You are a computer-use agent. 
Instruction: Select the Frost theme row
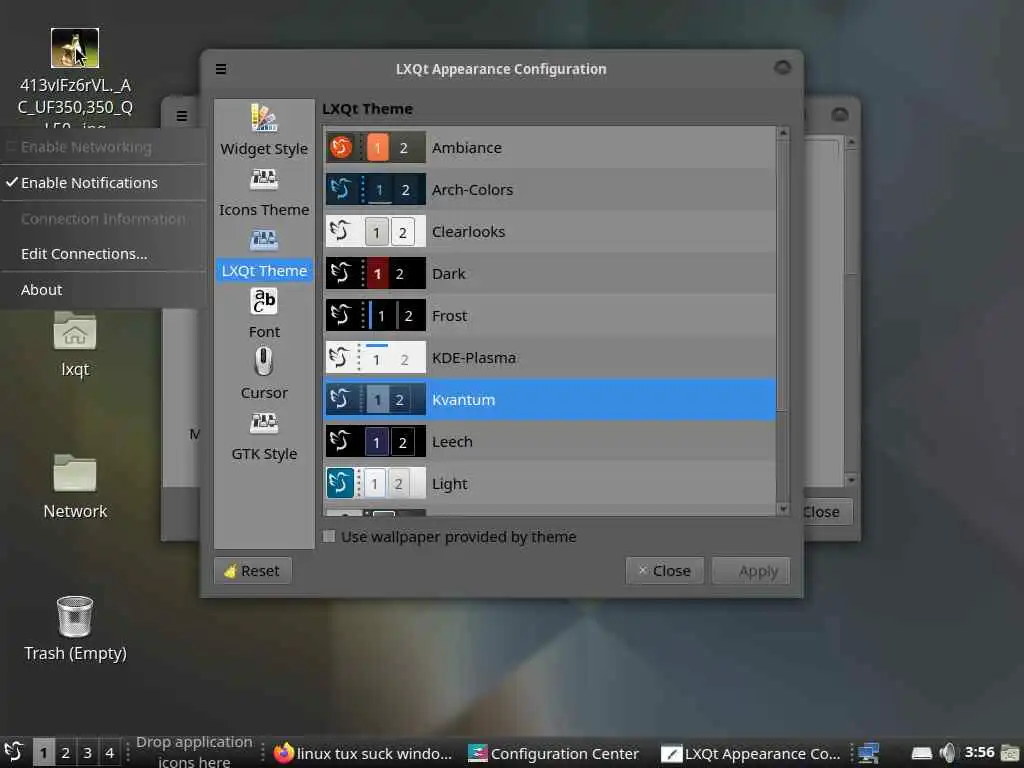click(550, 315)
